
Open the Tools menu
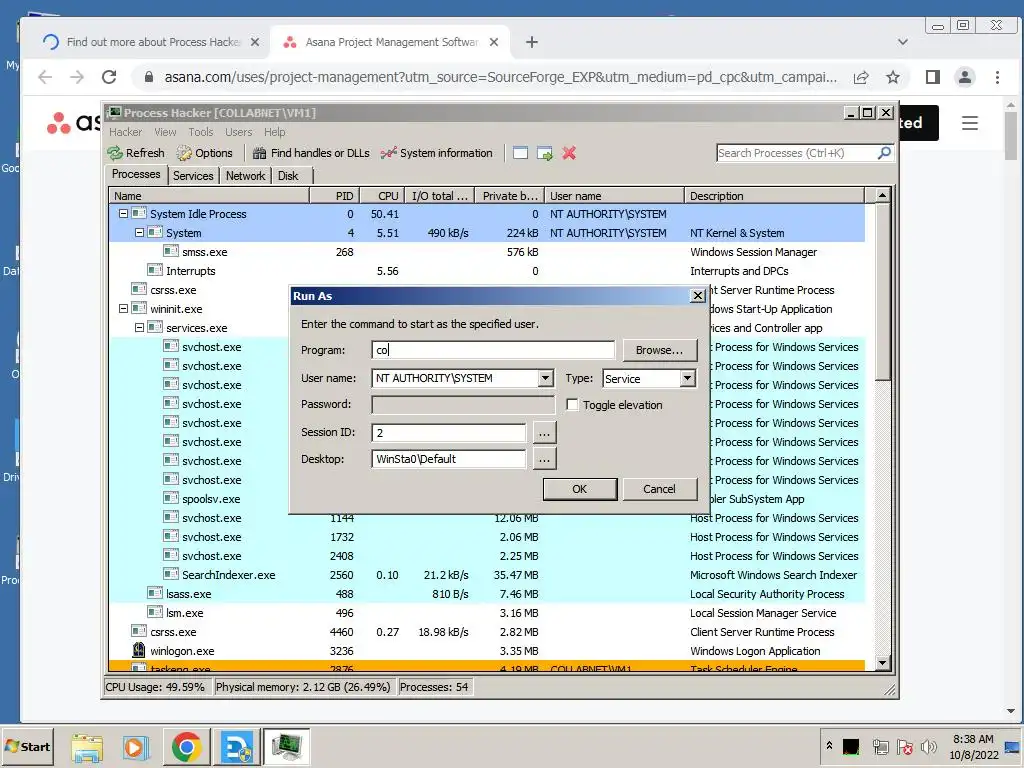(x=201, y=132)
